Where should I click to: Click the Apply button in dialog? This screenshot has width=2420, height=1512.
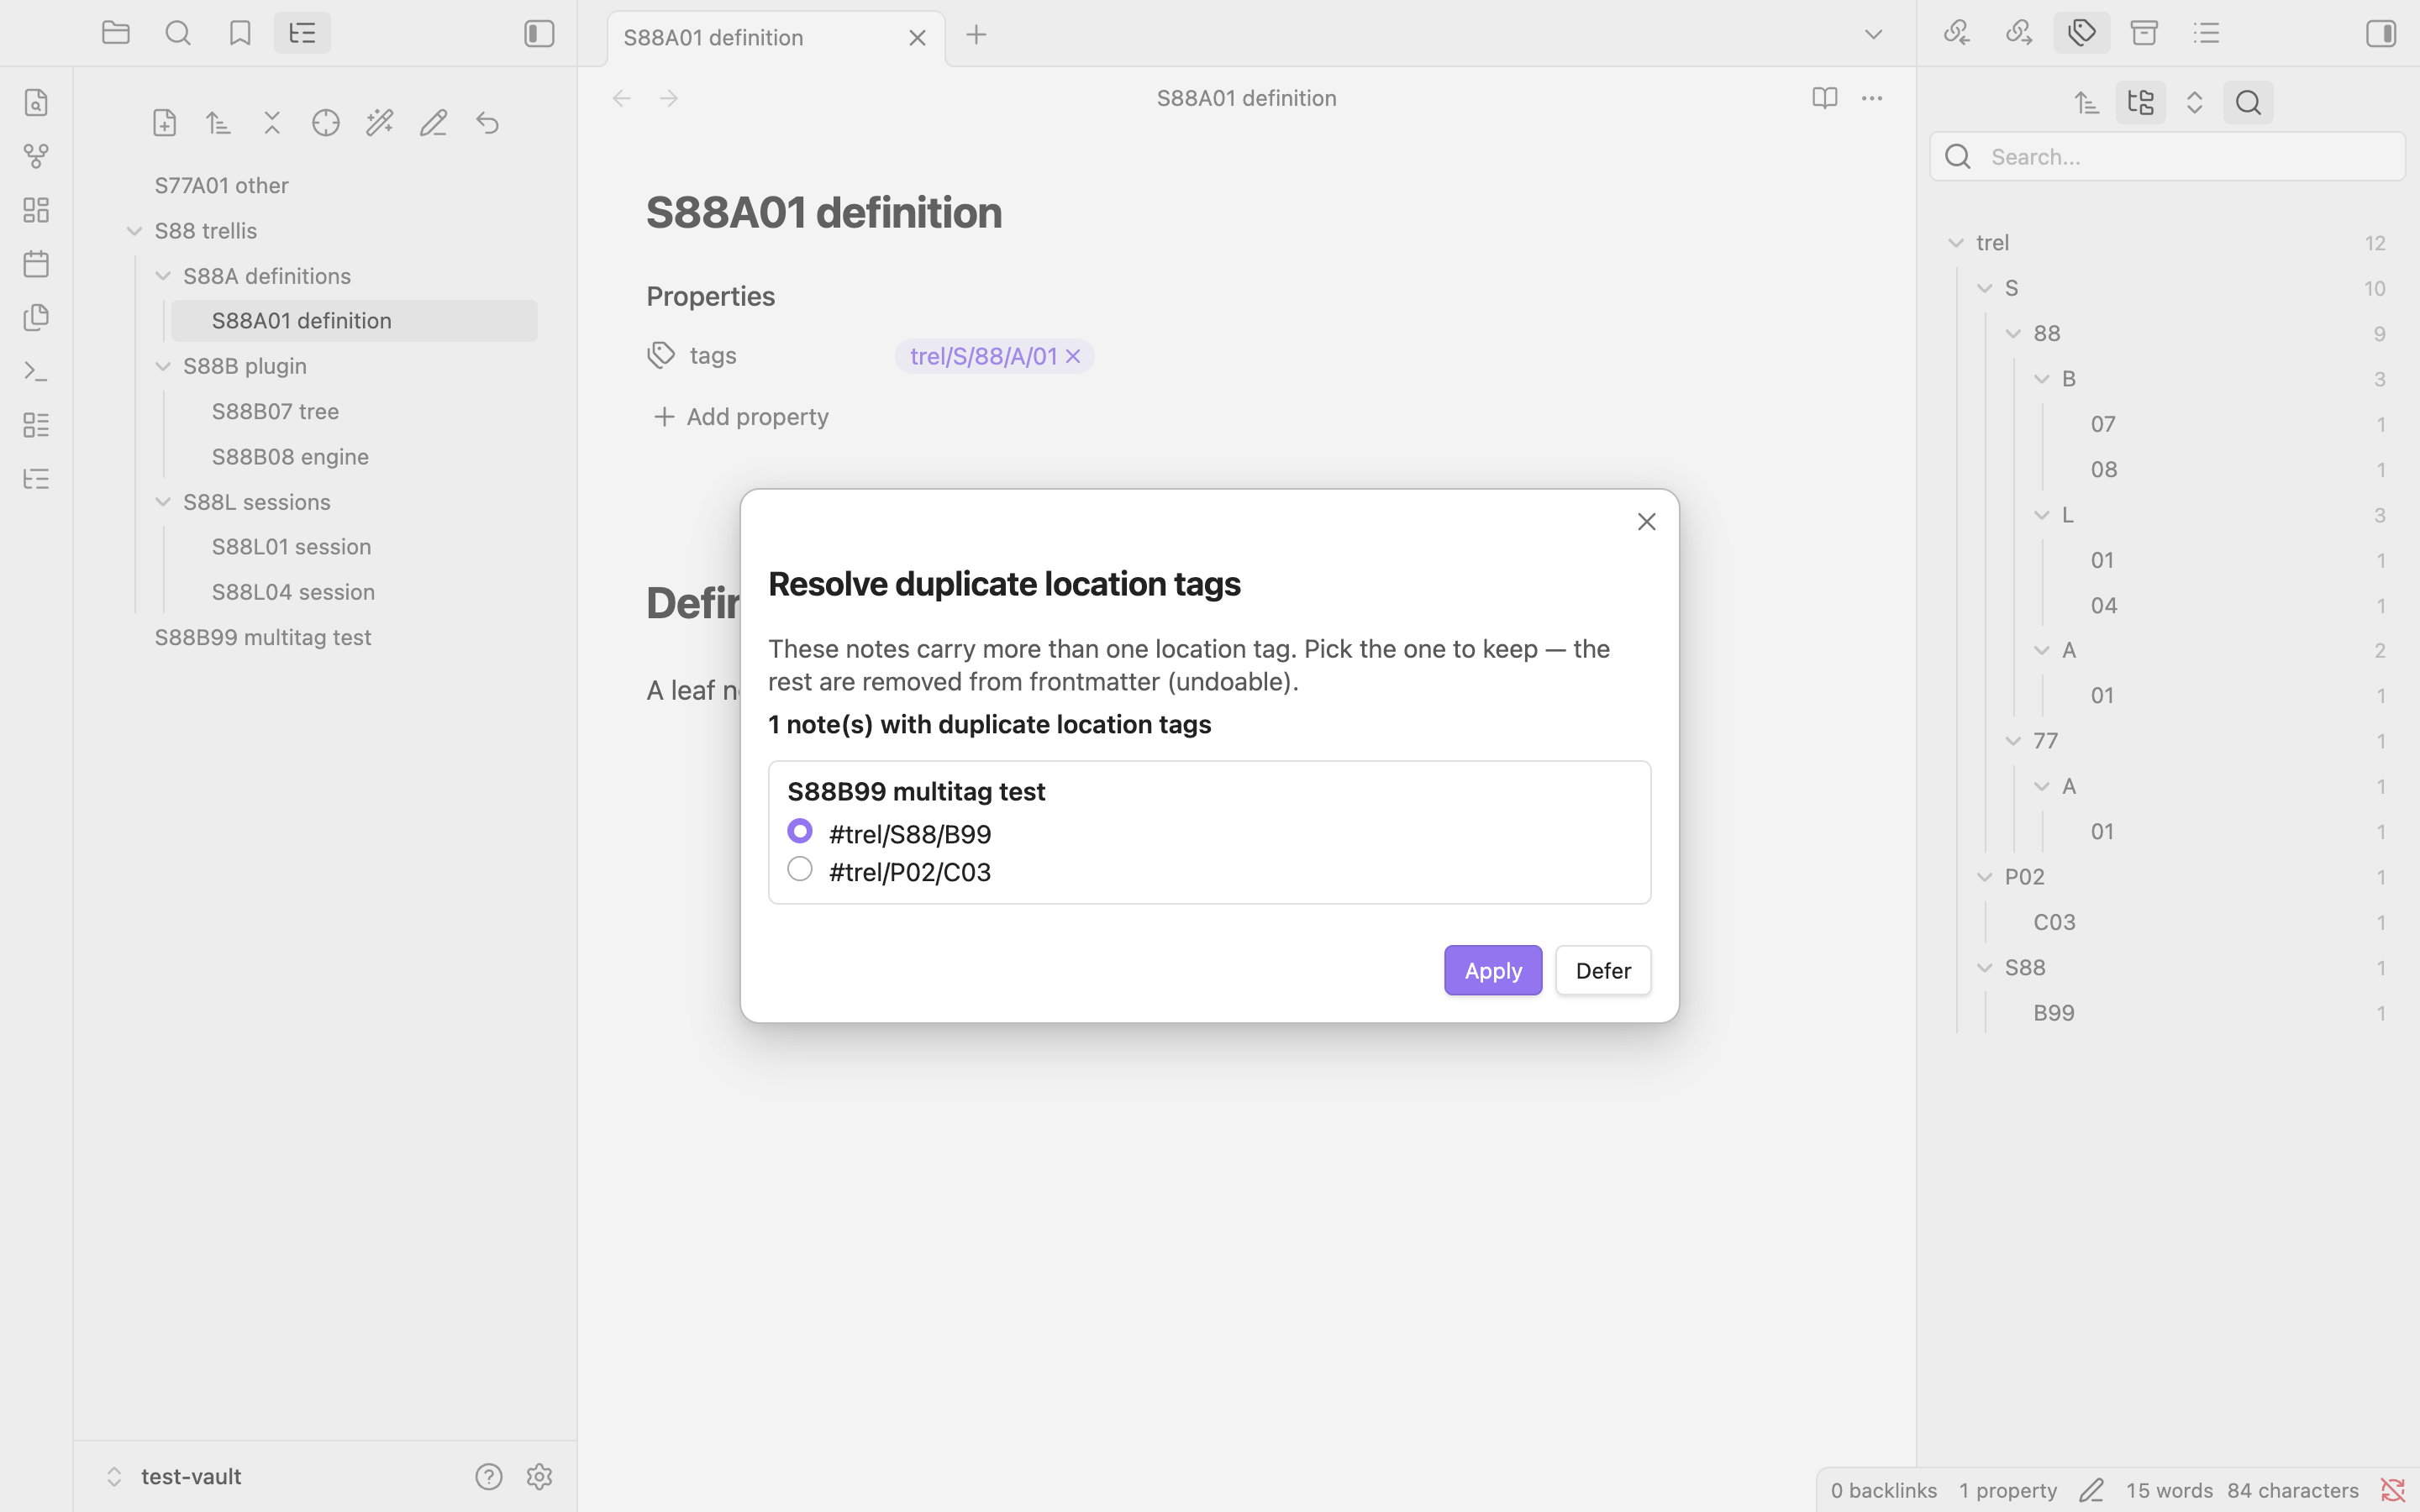pos(1493,970)
